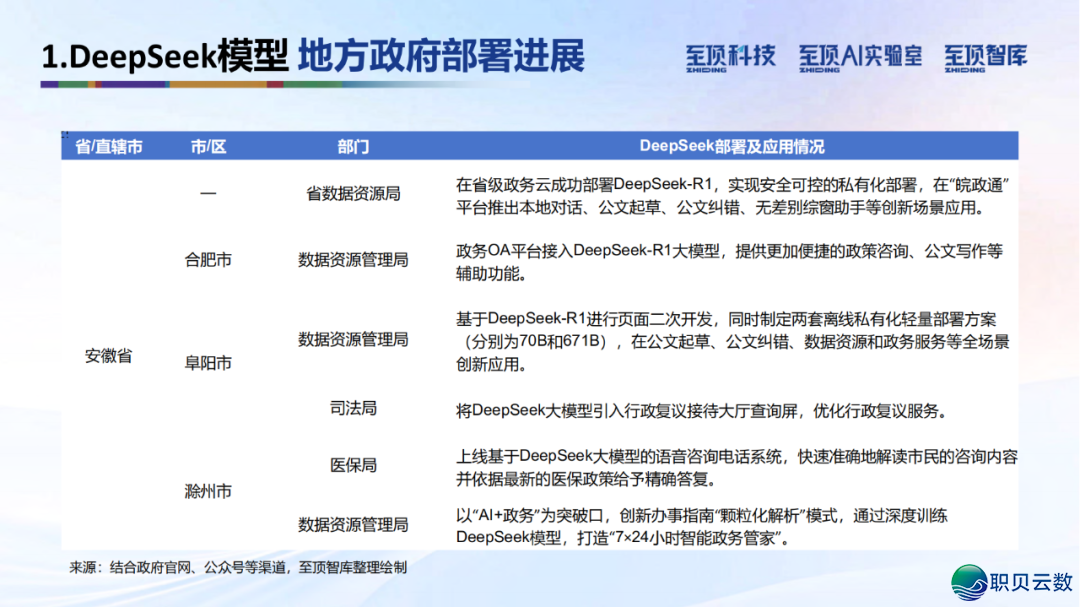Viewport: 1080px width, 607px height.
Task: Click the description starting "政务OA平台接入DeepSeek-R1大模型"
Action: click(729, 263)
